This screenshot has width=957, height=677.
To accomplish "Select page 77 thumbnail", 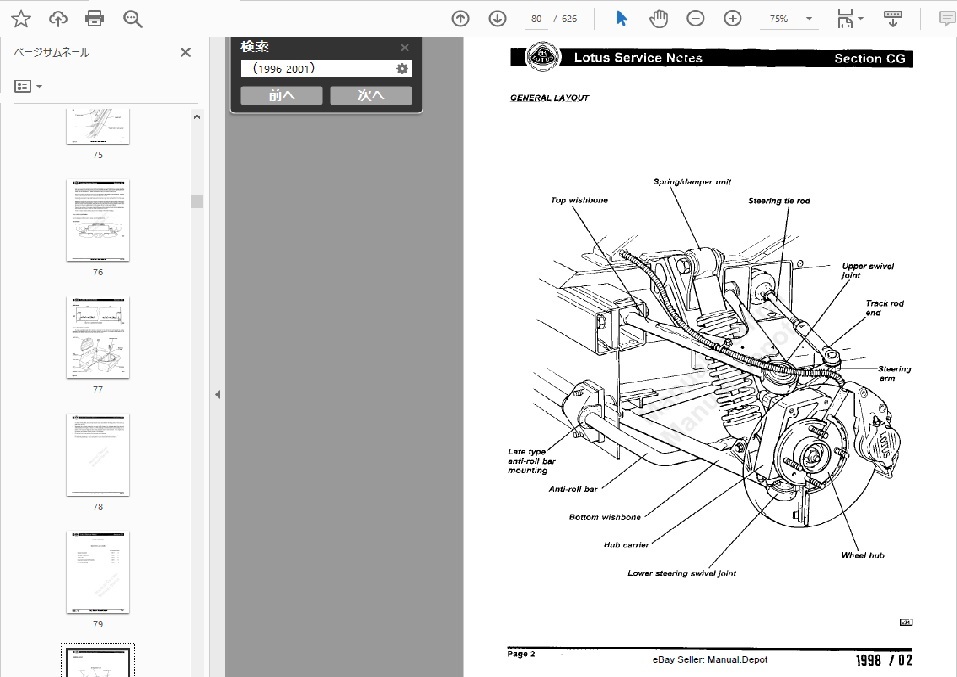I will tap(98, 337).
